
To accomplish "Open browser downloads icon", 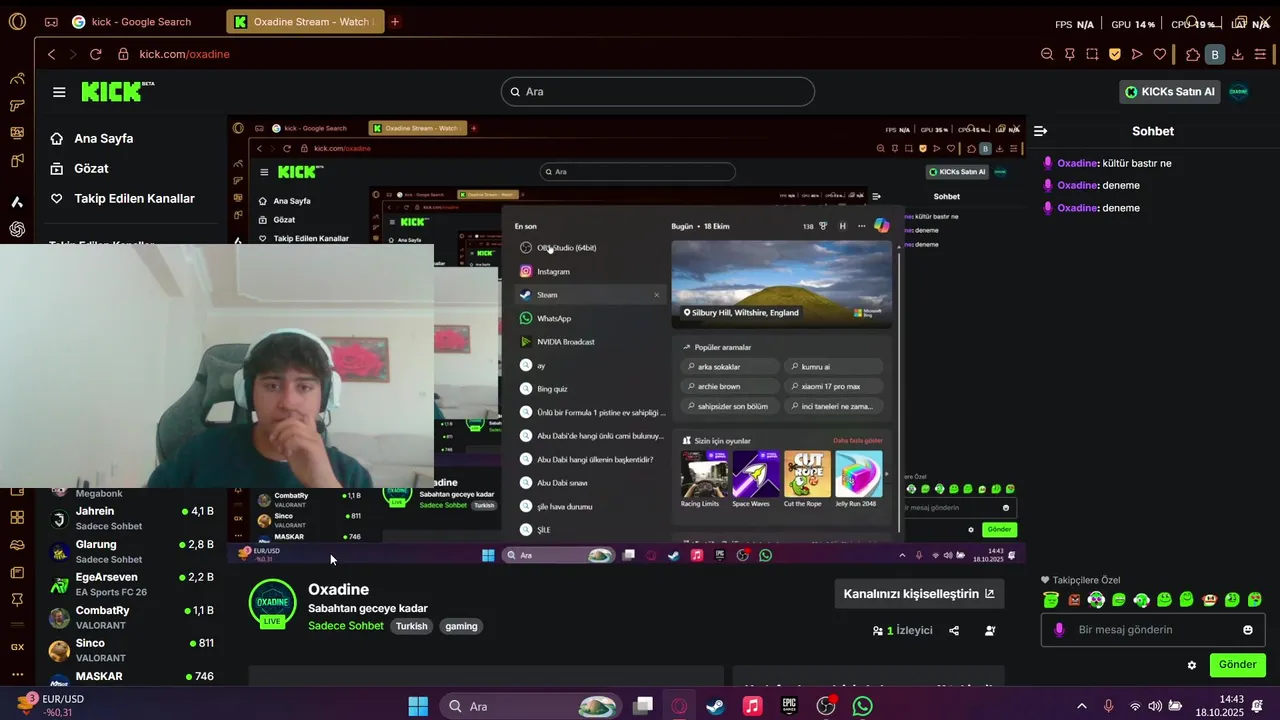I will pos(1238,54).
